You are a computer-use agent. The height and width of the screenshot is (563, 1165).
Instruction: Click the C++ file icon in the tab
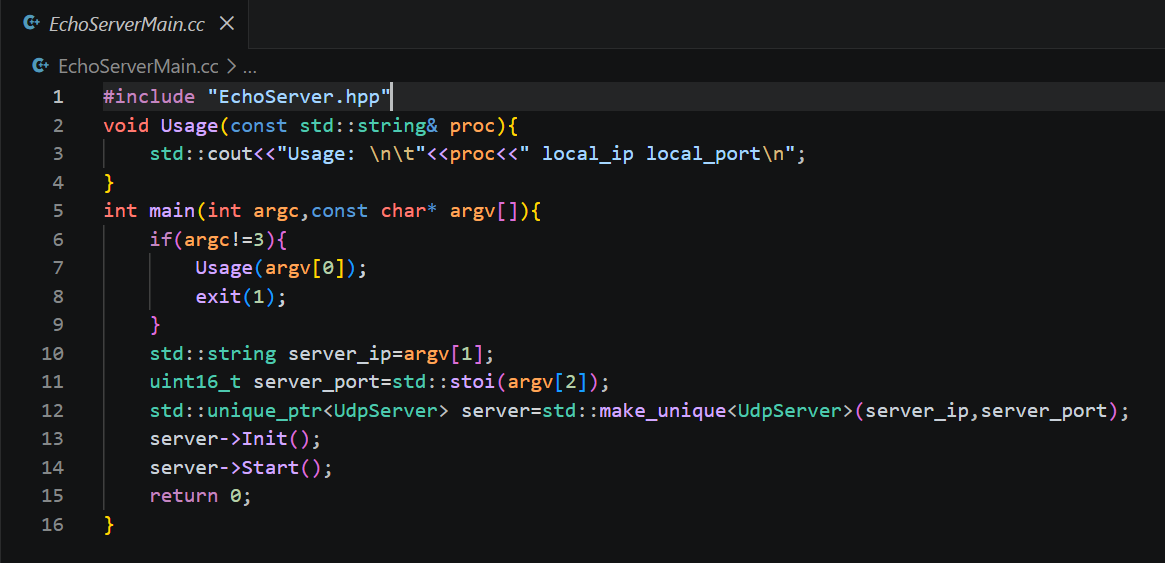31,24
